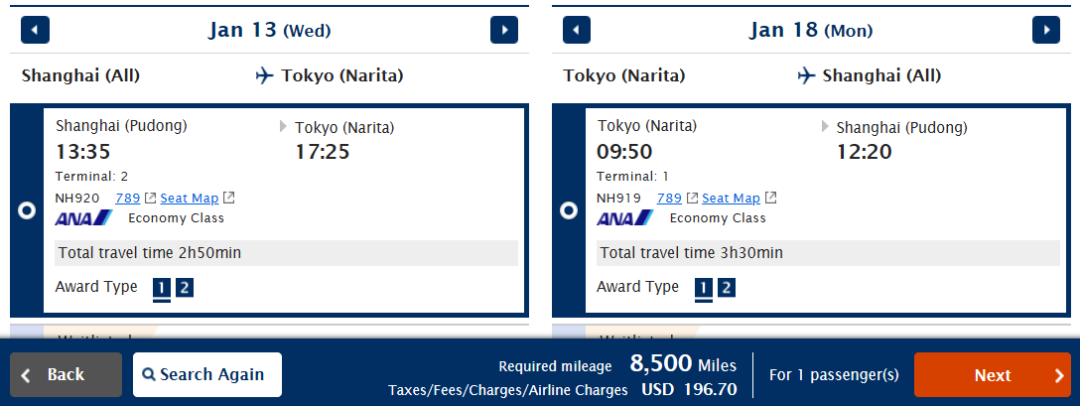This screenshot has height=406, width=1080.
Task: Open Seat Map for flight NH920
Action: 189,199
